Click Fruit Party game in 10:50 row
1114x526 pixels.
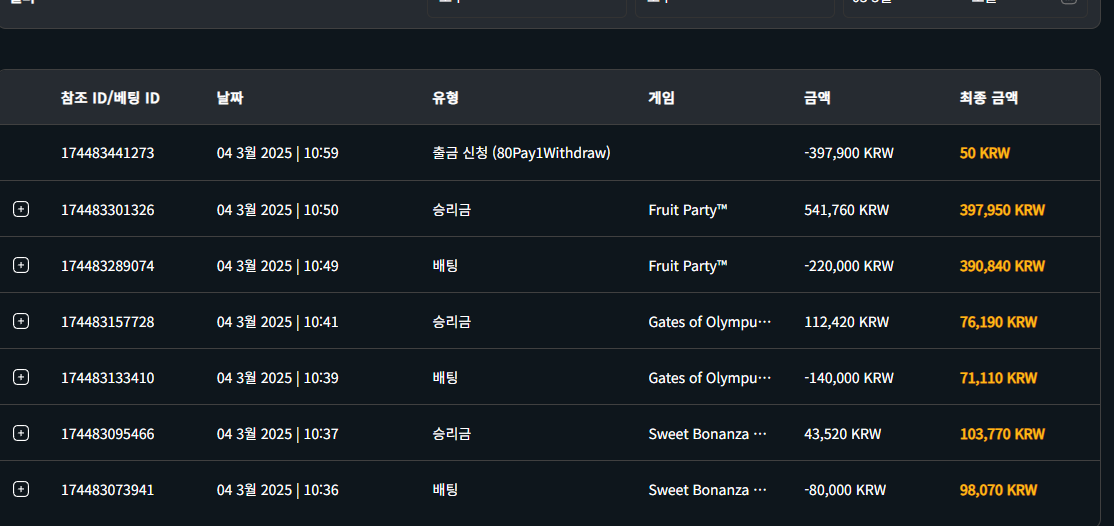(687, 210)
